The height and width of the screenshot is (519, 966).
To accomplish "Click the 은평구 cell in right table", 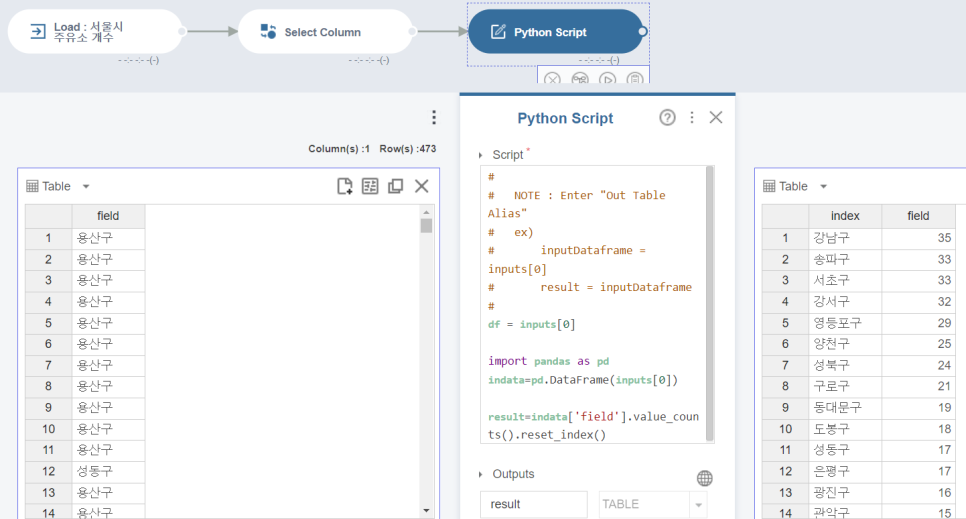I will click(845, 472).
